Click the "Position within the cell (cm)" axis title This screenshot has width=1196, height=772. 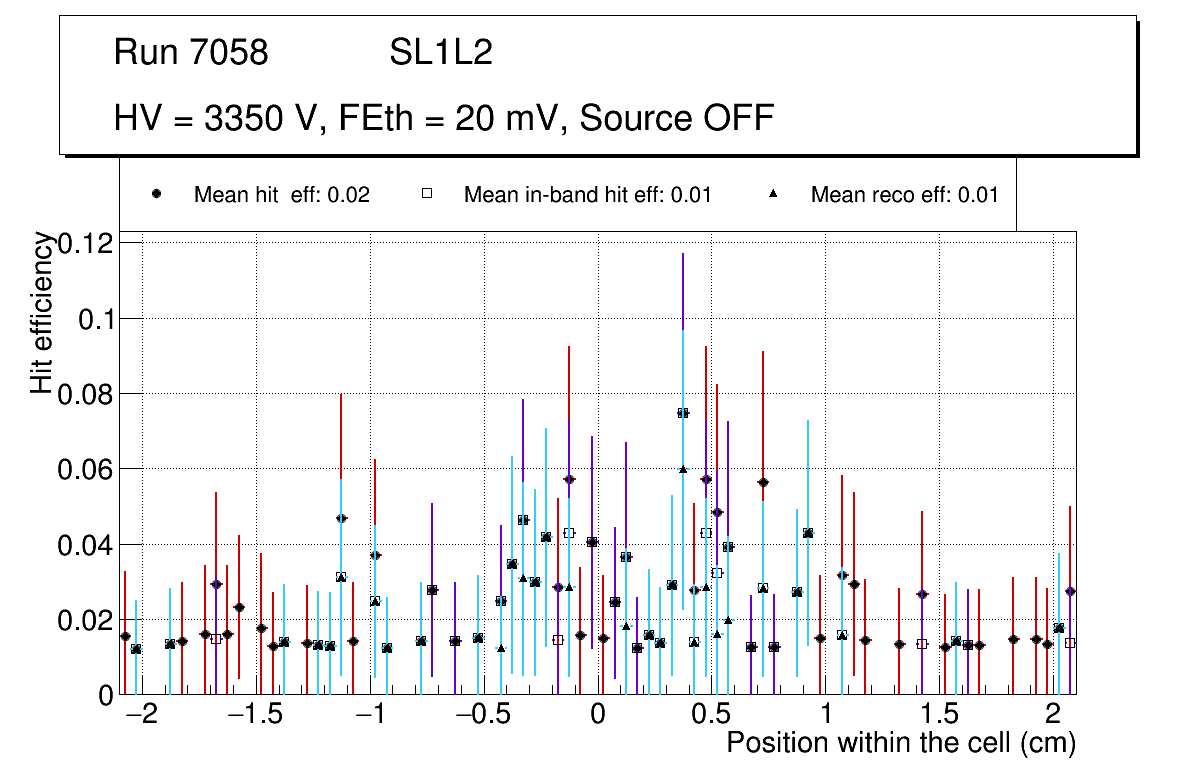(x=900, y=743)
